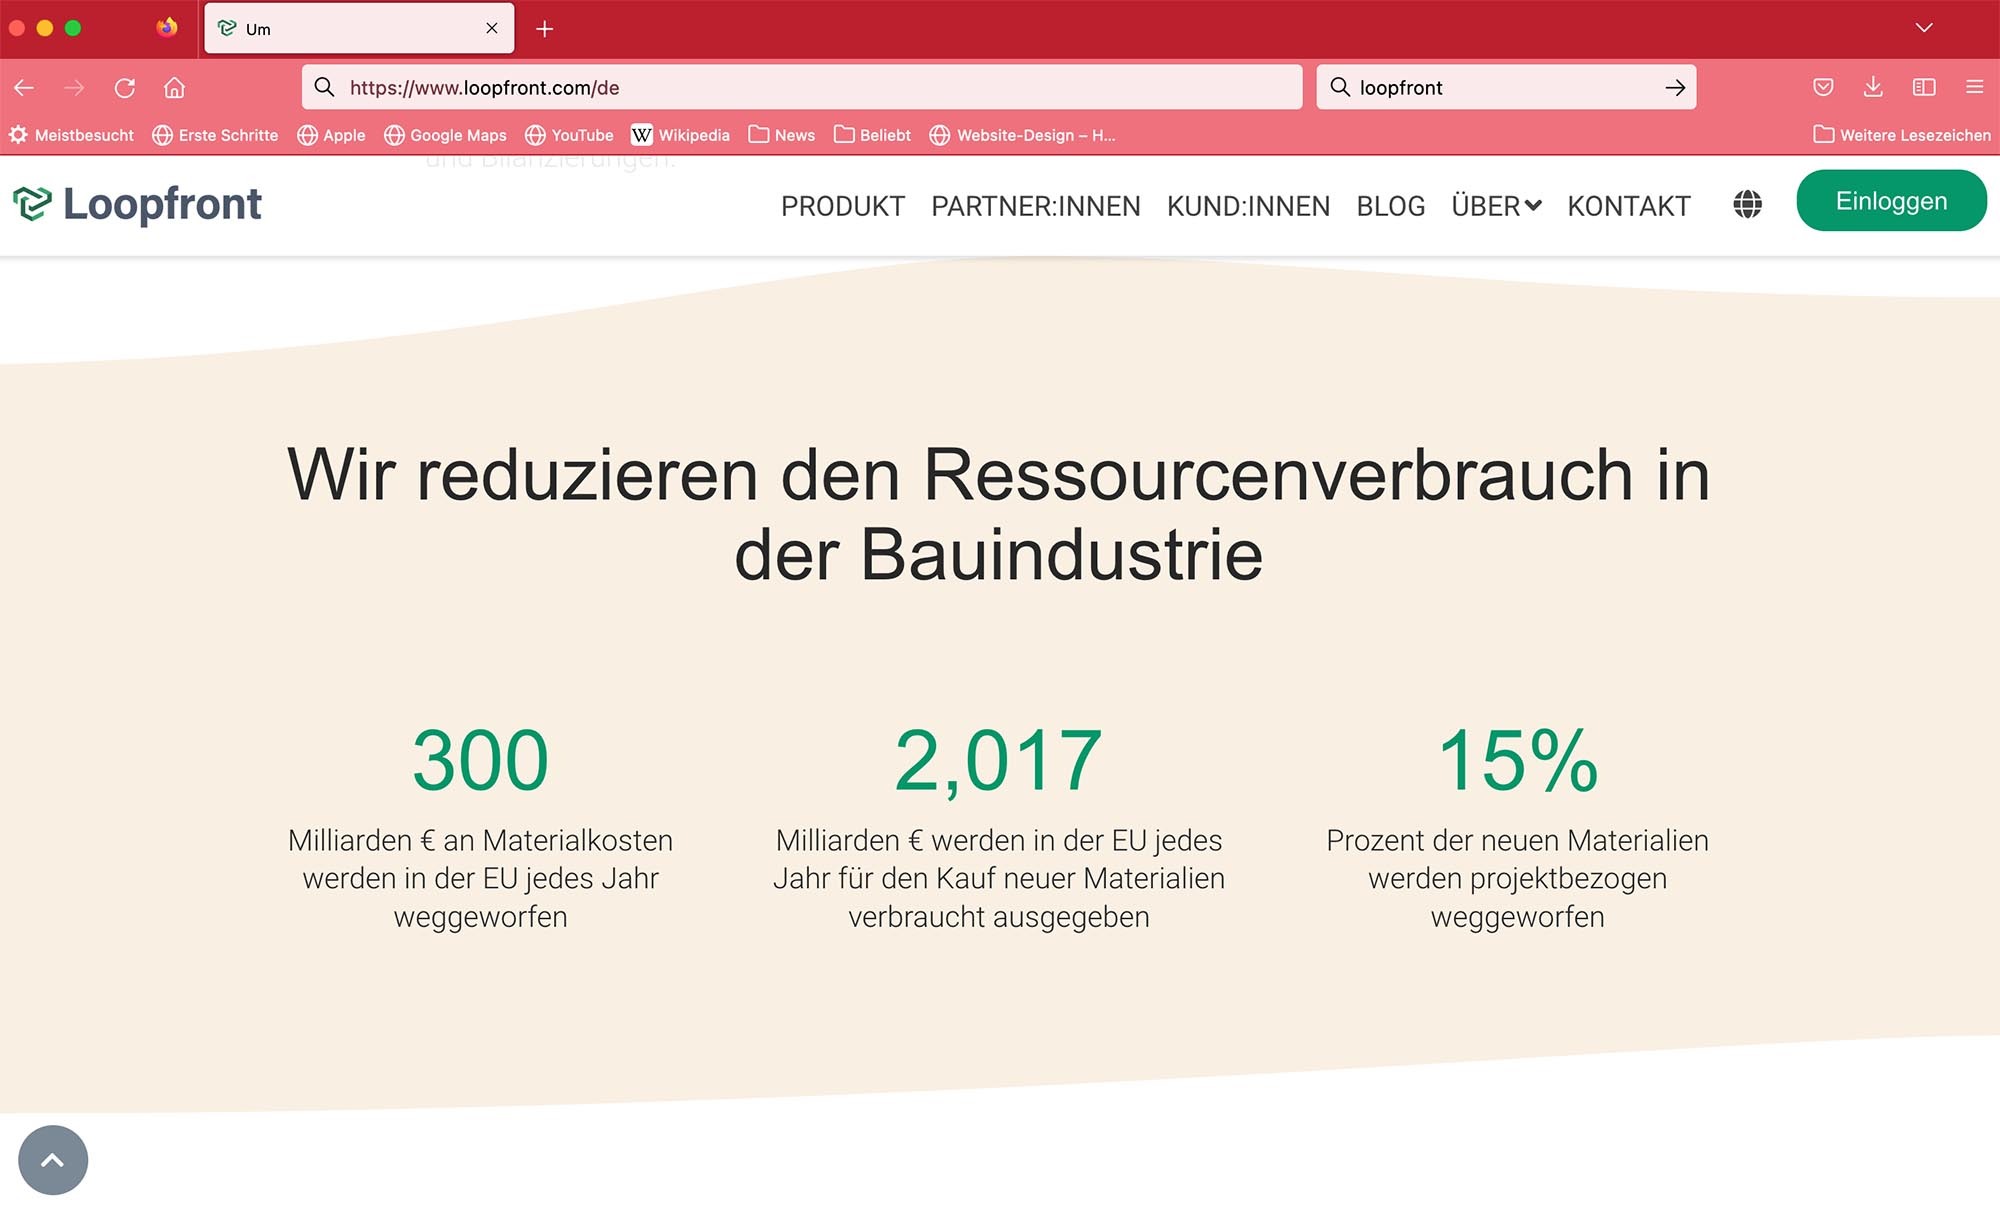Screen dimensions: 2000x1205
Task: Open the Firefox hamburger menu
Action: (x=1974, y=87)
